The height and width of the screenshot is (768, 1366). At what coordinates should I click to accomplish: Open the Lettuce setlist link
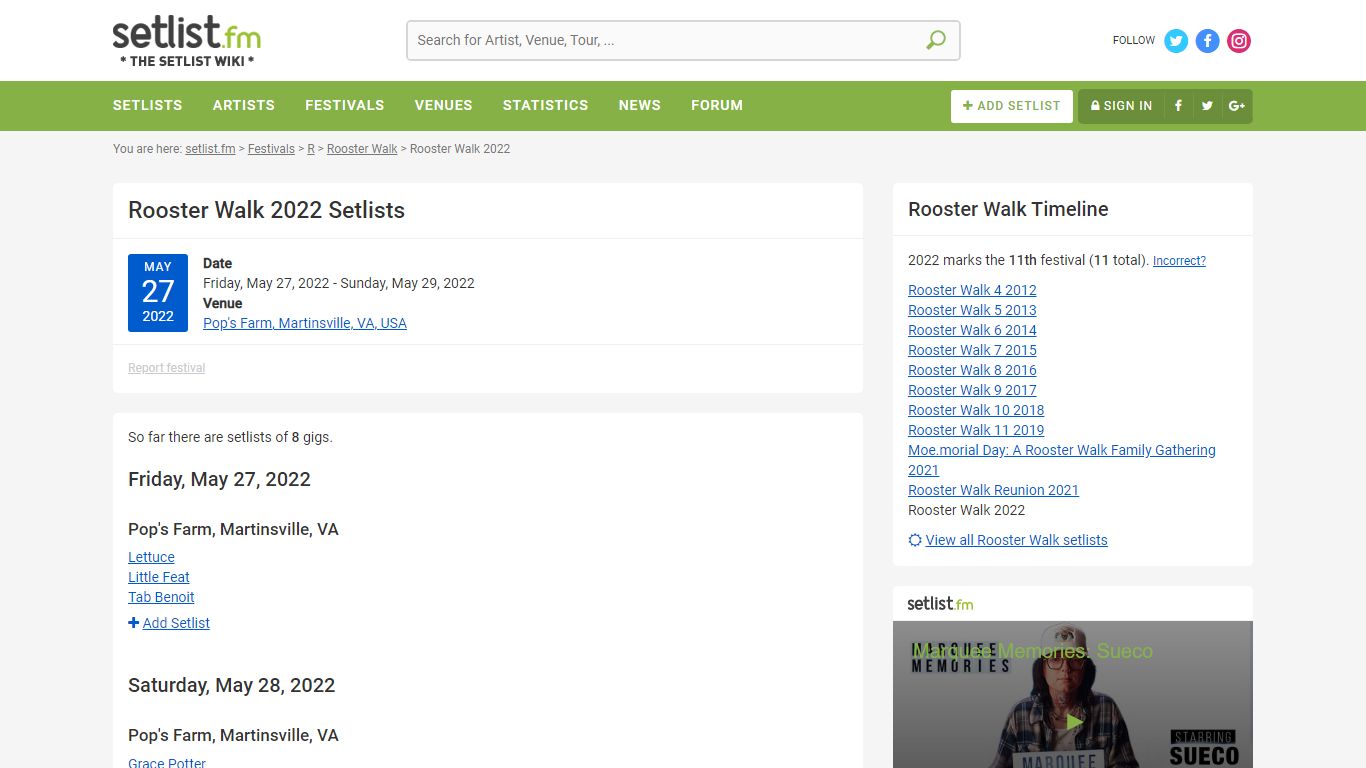click(151, 557)
